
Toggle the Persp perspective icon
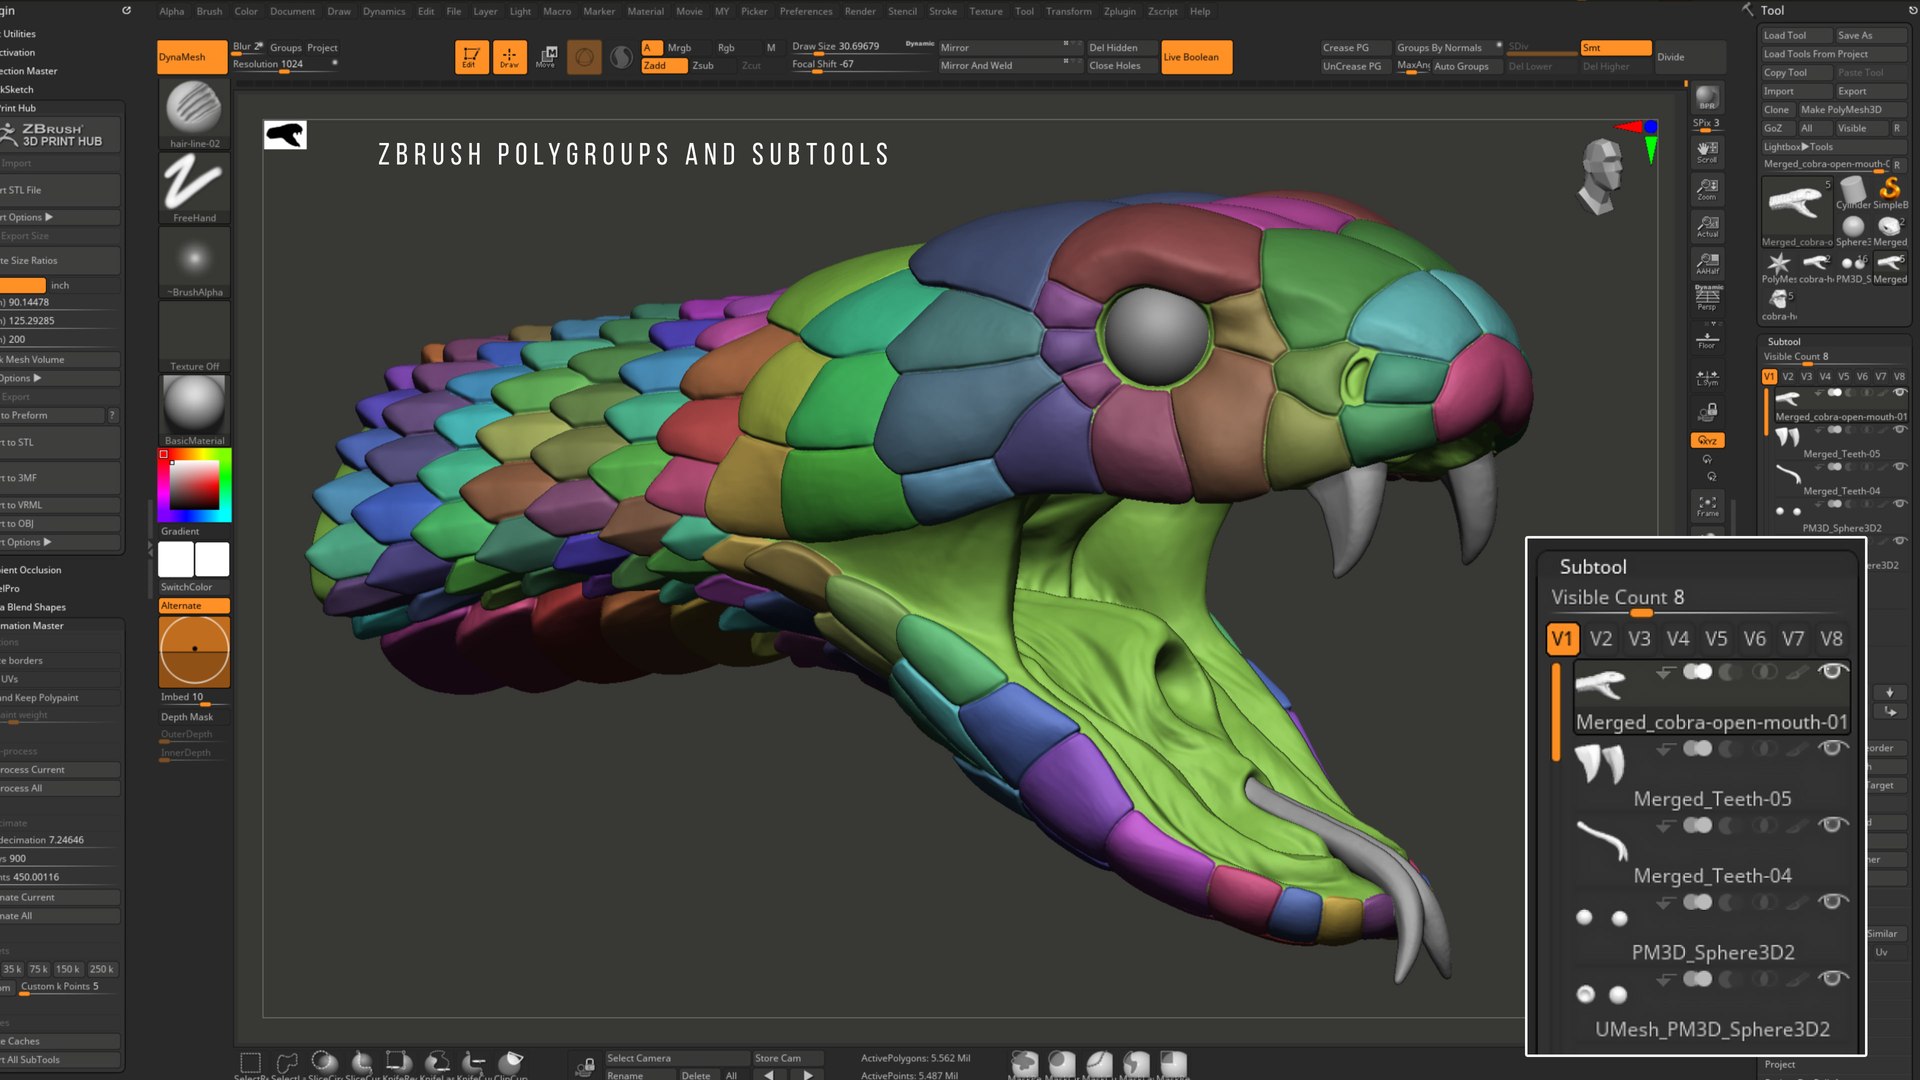[1707, 298]
